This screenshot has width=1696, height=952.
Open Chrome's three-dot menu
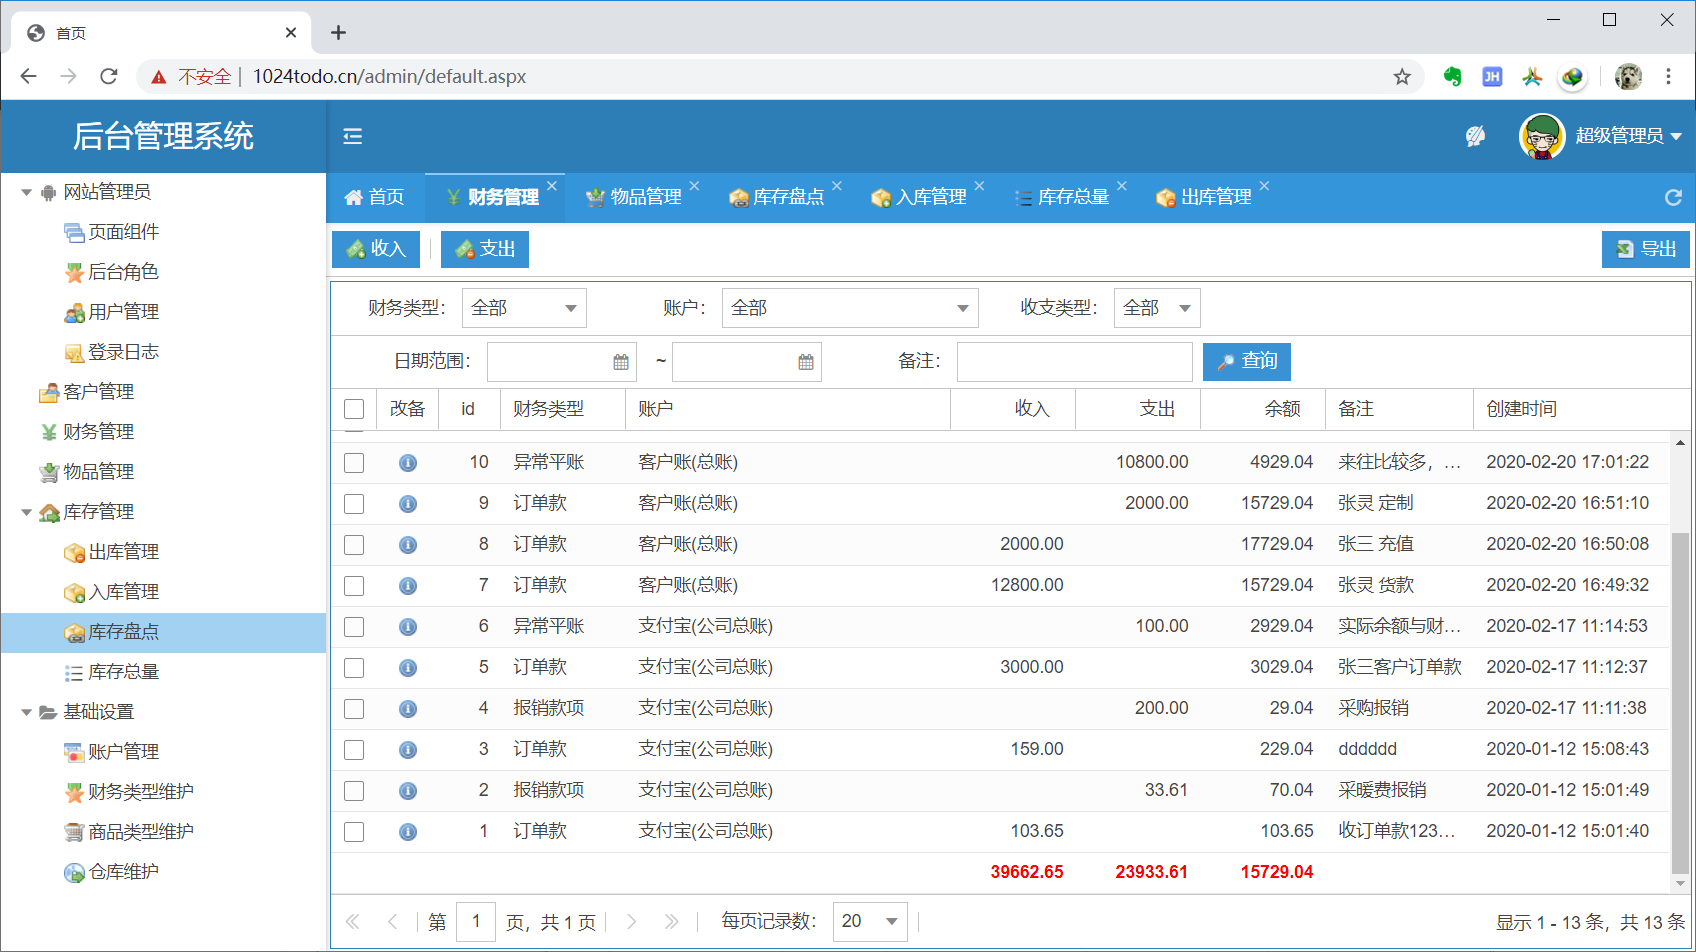point(1668,77)
